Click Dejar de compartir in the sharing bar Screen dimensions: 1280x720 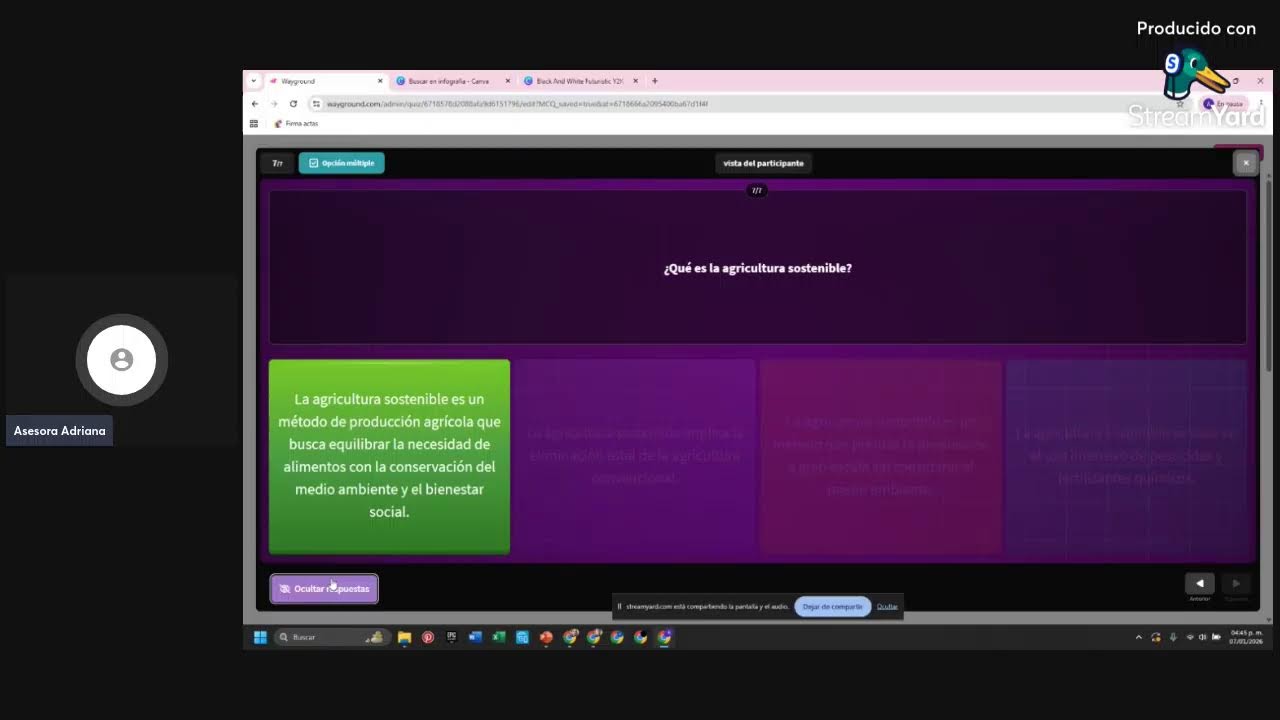click(832, 607)
